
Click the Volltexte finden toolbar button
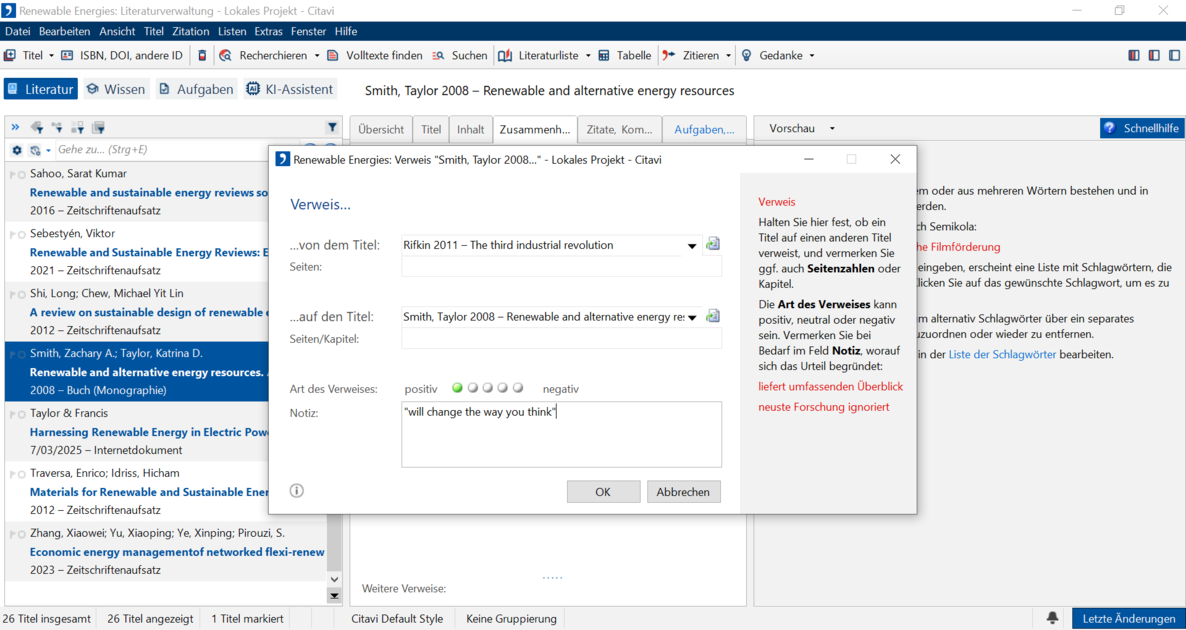point(375,55)
